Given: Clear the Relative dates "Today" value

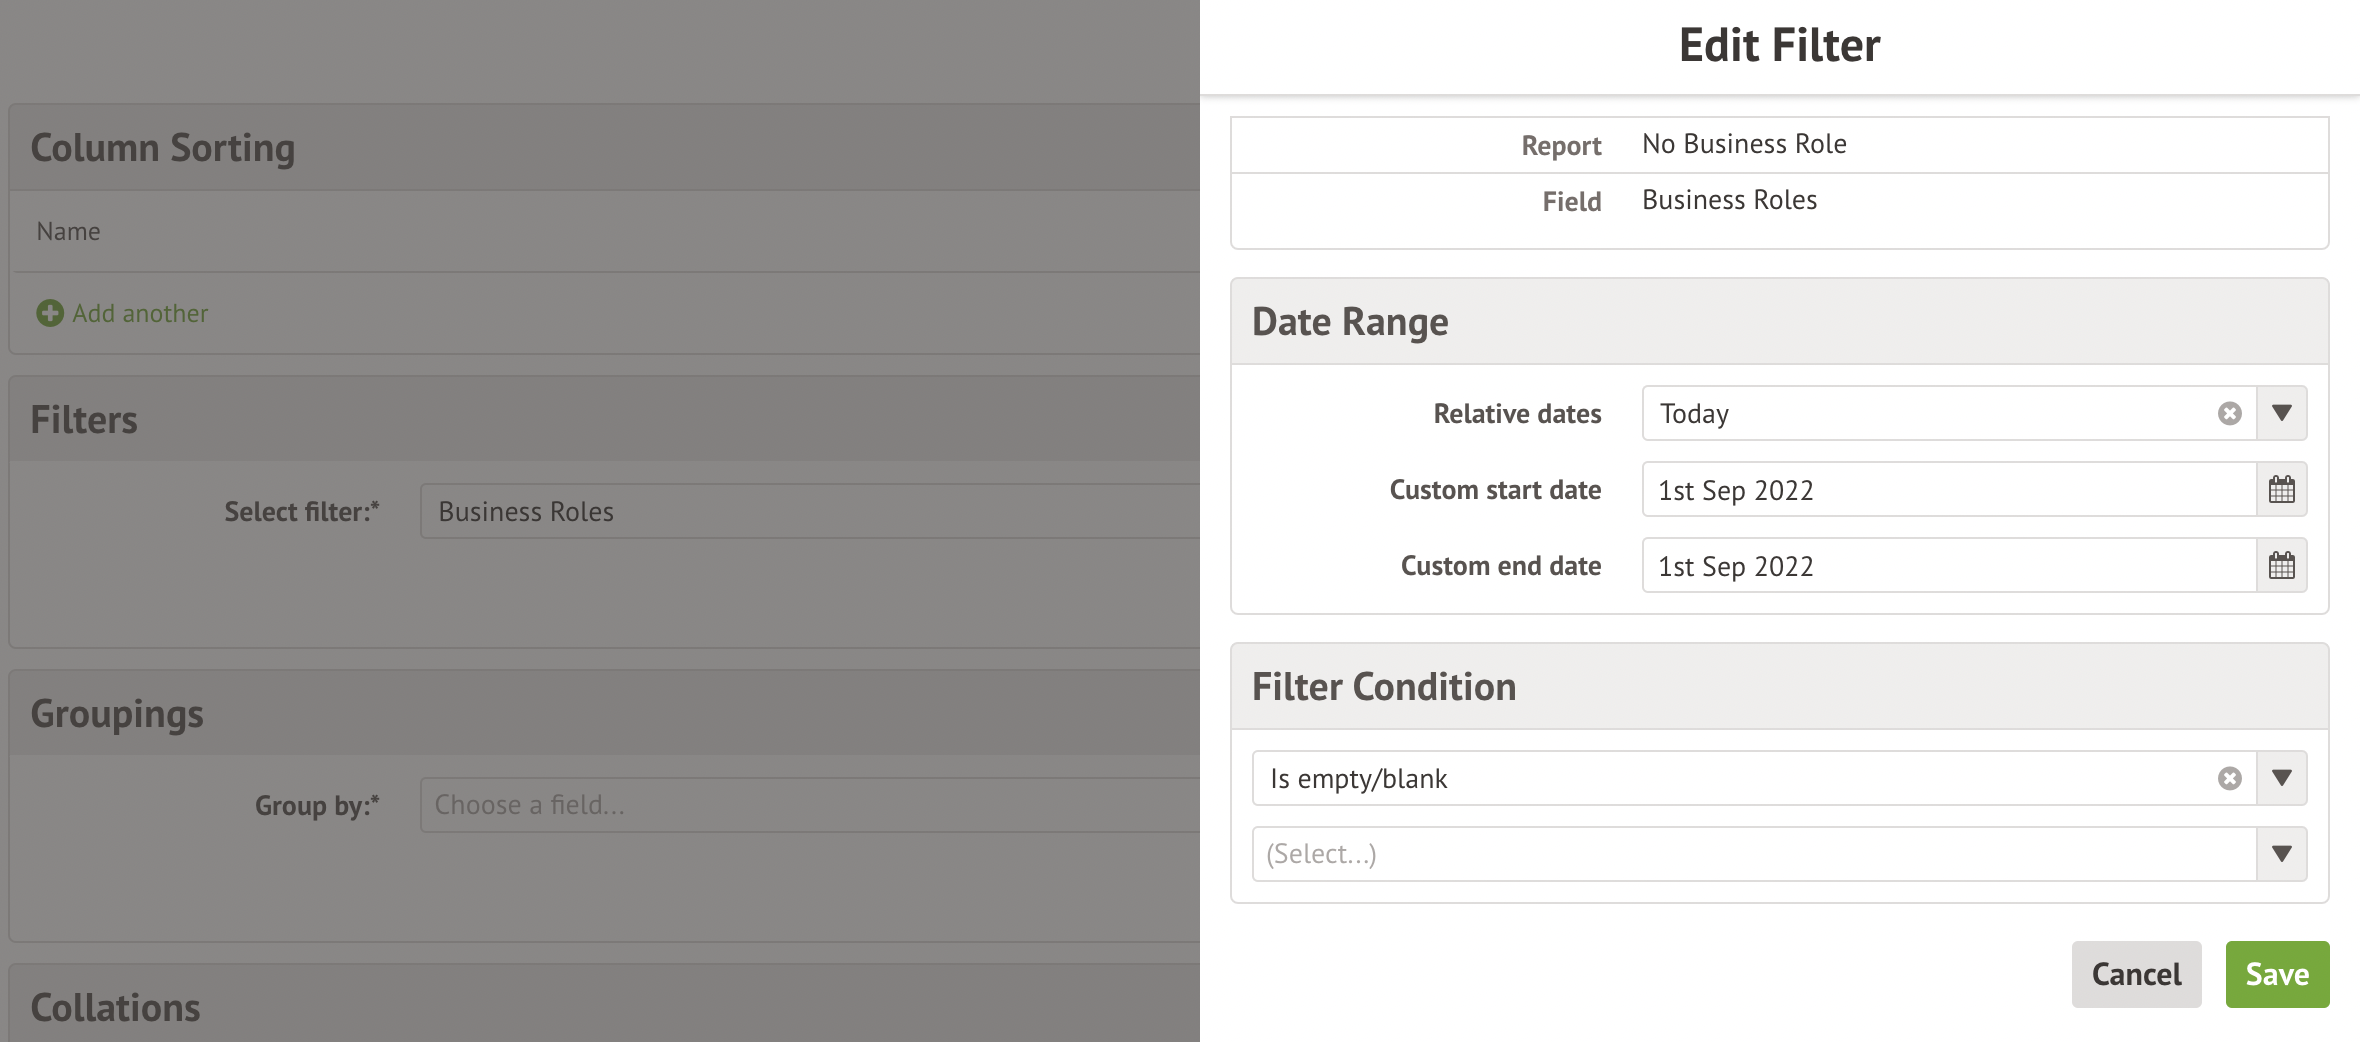Looking at the screenshot, I should (2229, 414).
